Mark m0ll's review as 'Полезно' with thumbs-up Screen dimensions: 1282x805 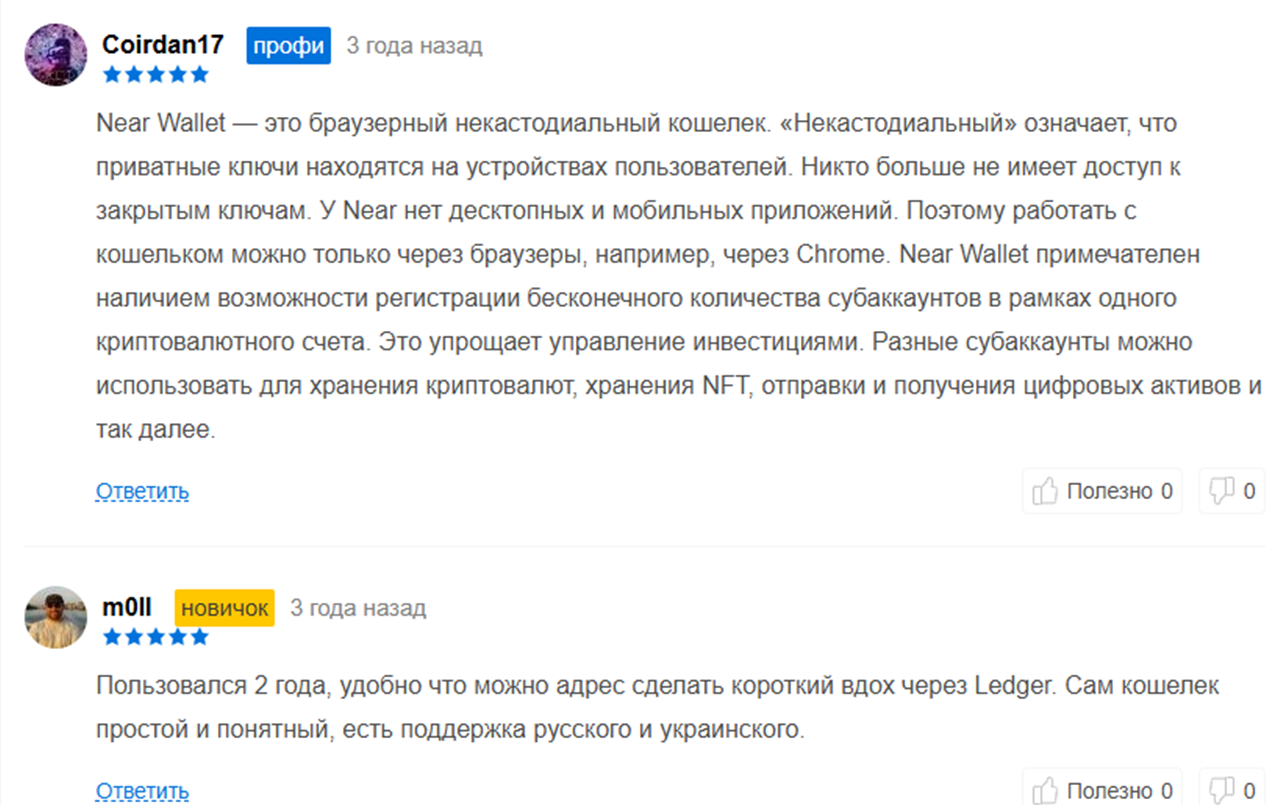1102,791
